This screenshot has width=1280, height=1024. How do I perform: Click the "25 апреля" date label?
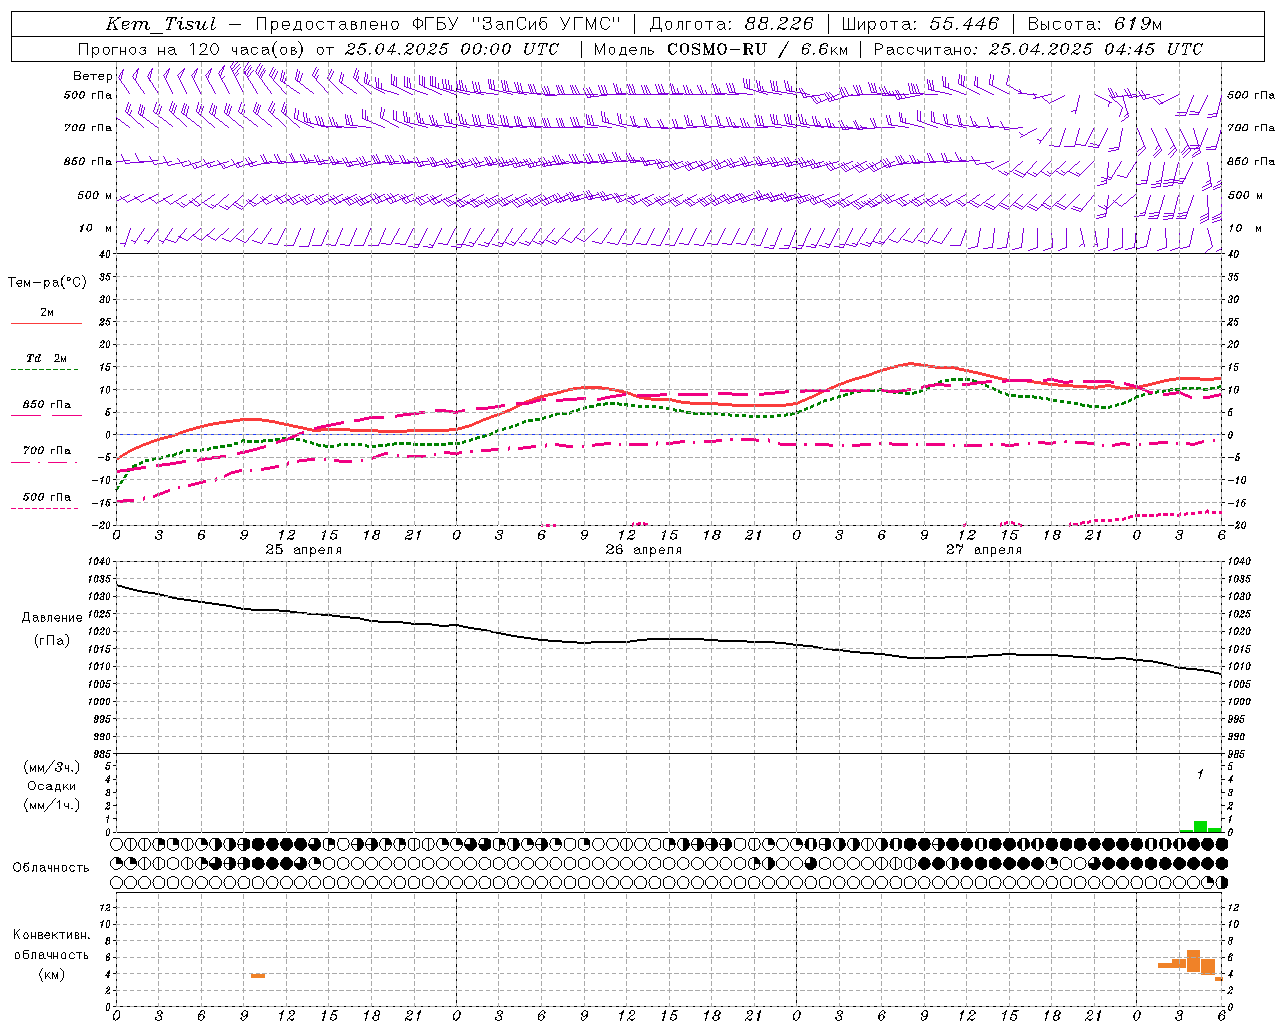(x=303, y=550)
